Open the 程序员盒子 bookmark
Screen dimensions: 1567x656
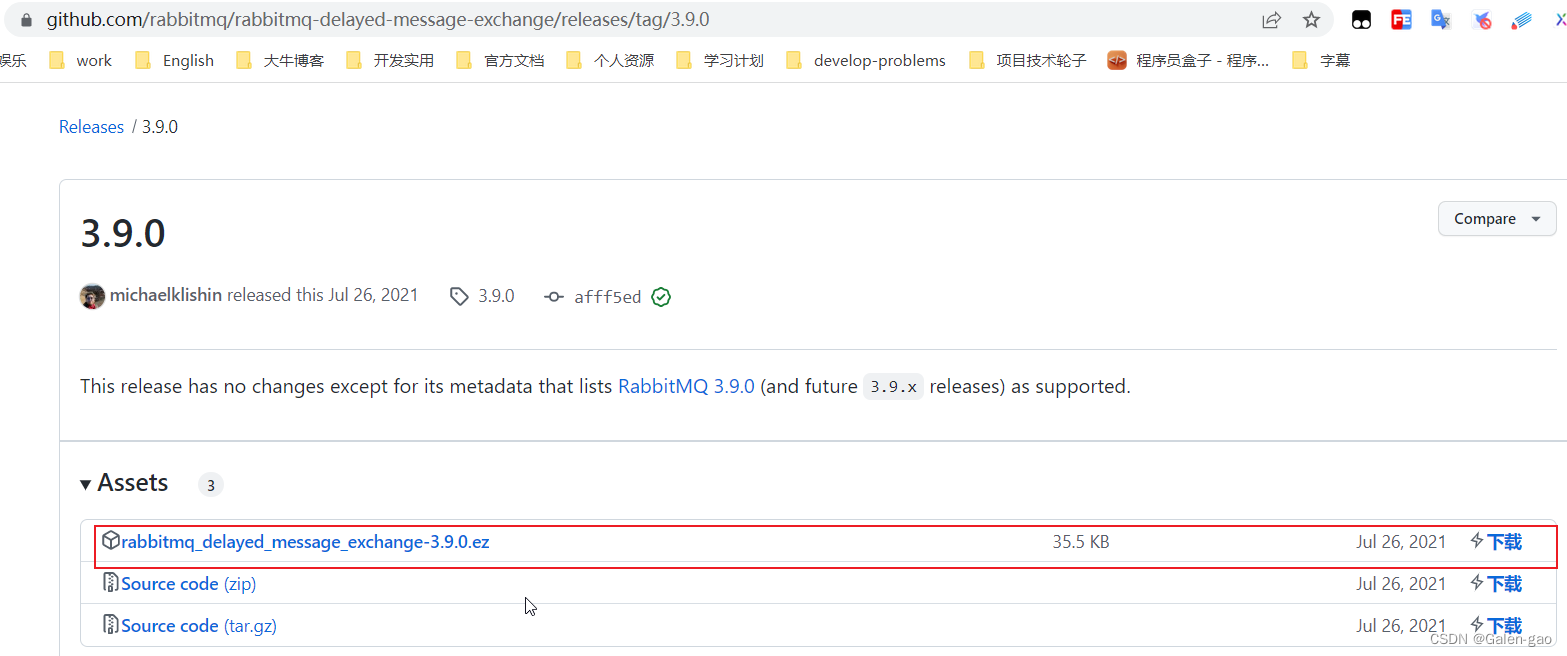1189,61
